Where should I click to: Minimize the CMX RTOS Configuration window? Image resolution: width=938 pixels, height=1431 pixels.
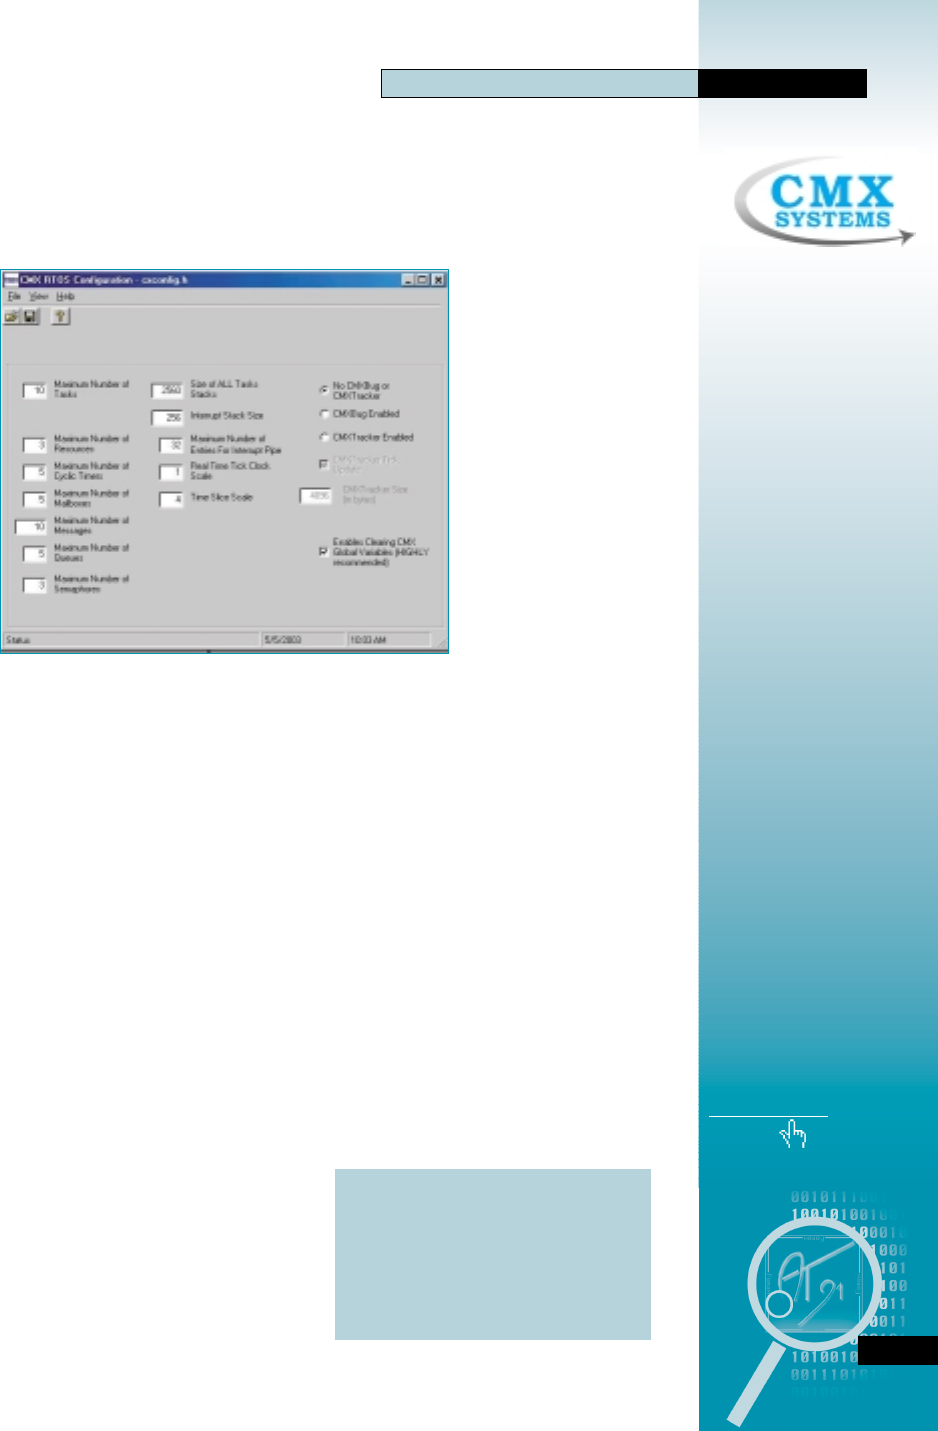click(x=409, y=280)
